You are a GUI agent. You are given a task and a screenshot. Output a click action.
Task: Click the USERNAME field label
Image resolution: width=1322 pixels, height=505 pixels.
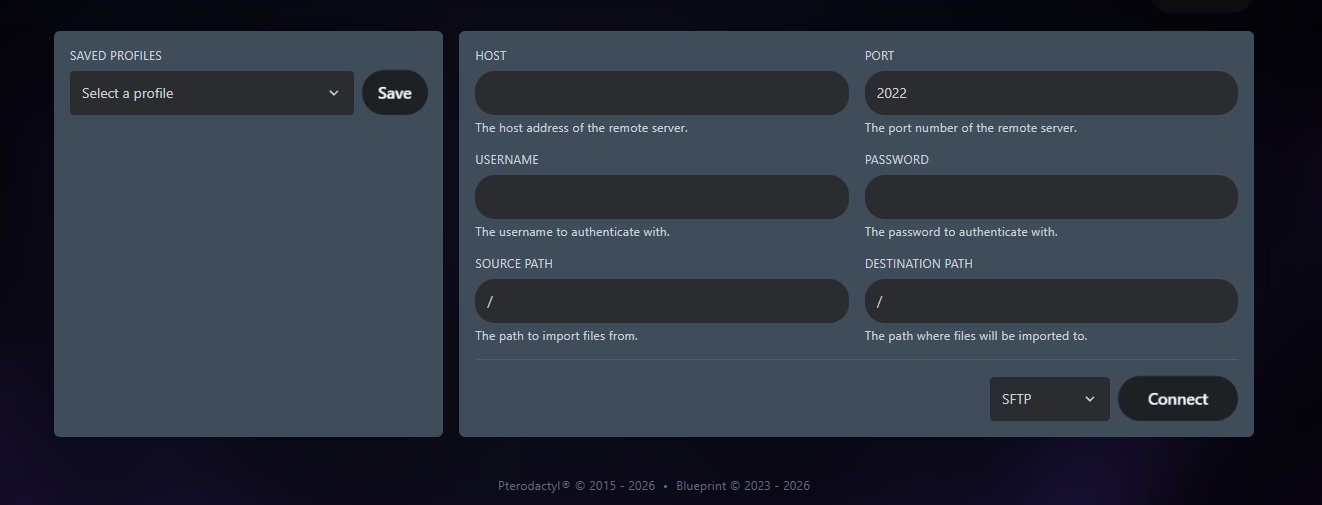tap(507, 160)
